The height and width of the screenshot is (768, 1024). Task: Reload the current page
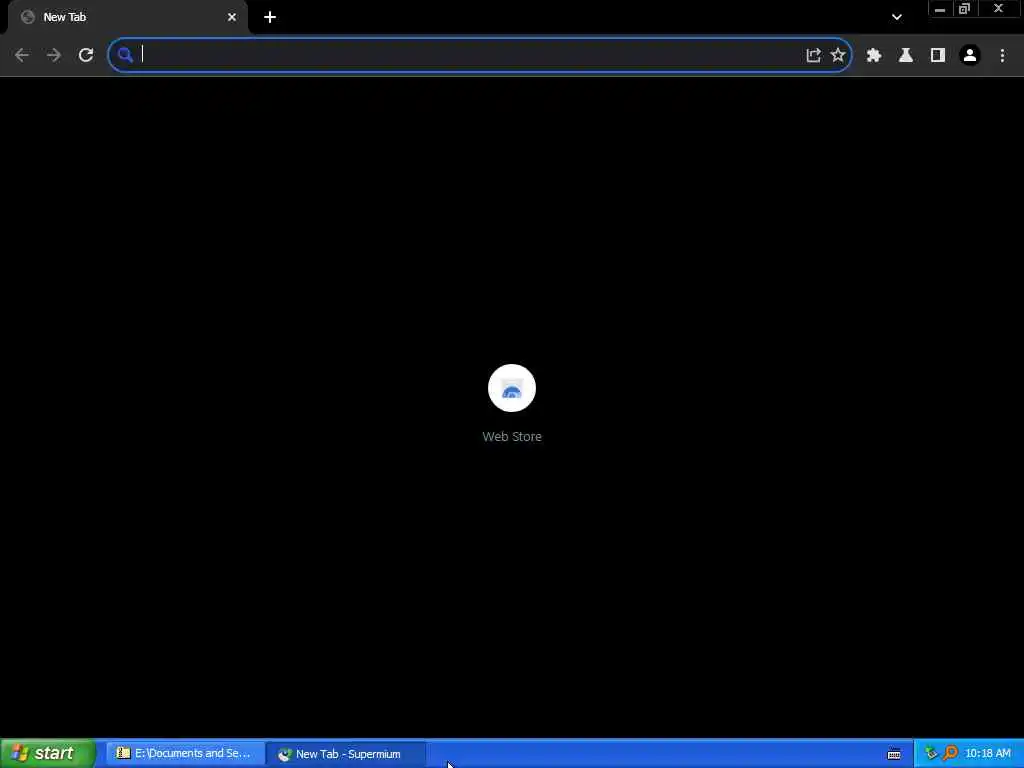point(86,56)
